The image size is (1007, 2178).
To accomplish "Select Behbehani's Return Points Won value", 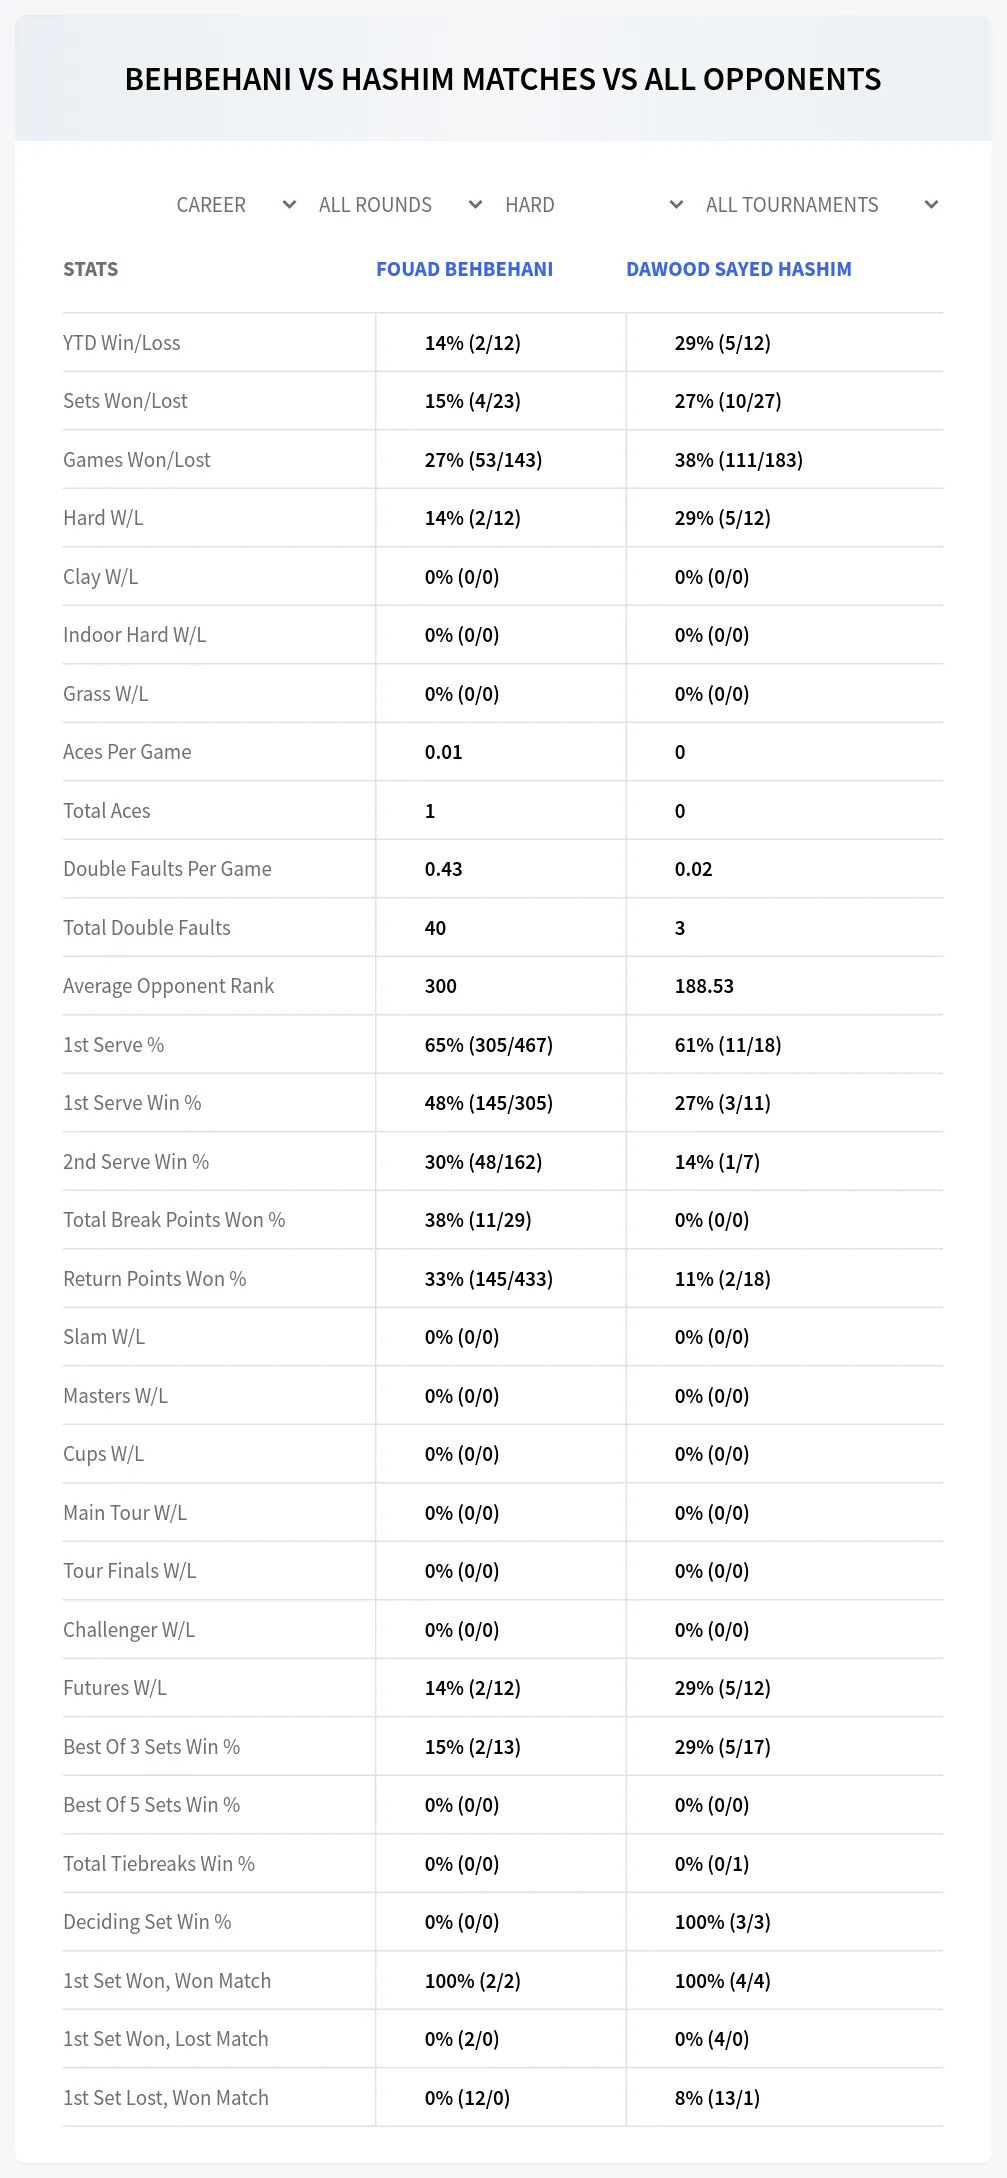I will (x=489, y=1279).
